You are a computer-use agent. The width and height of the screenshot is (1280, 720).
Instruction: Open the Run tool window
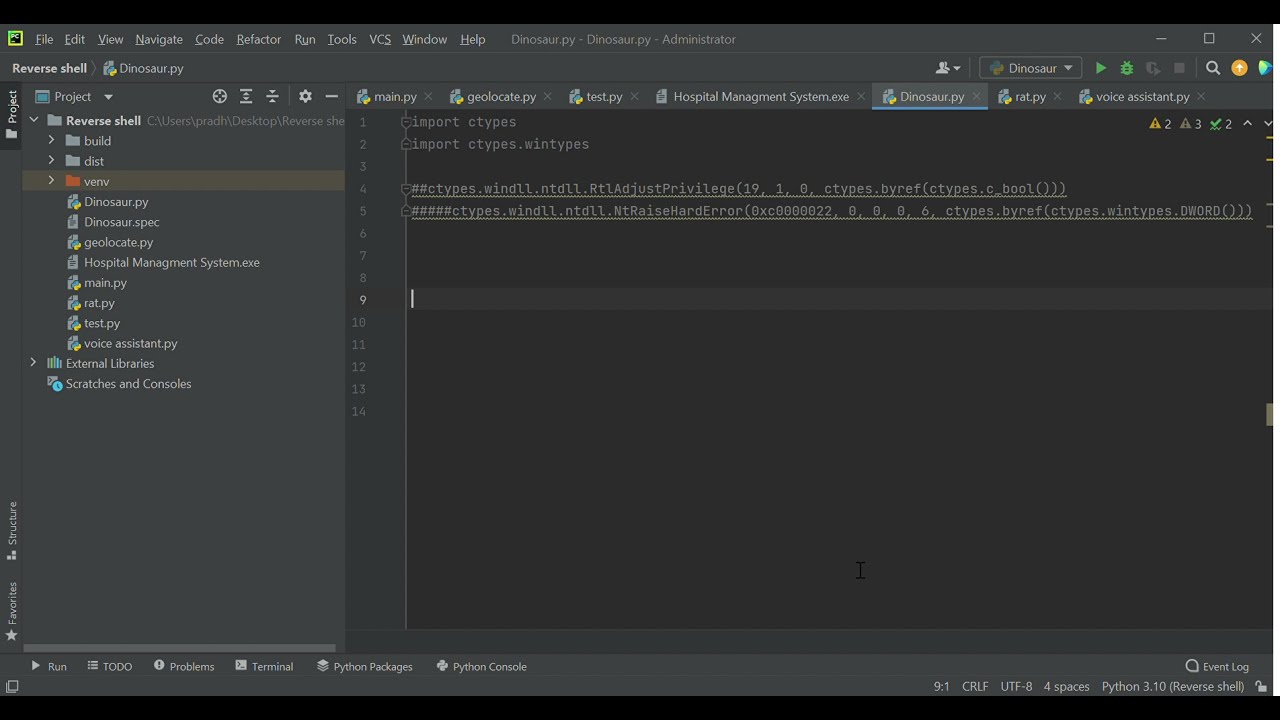coord(49,666)
